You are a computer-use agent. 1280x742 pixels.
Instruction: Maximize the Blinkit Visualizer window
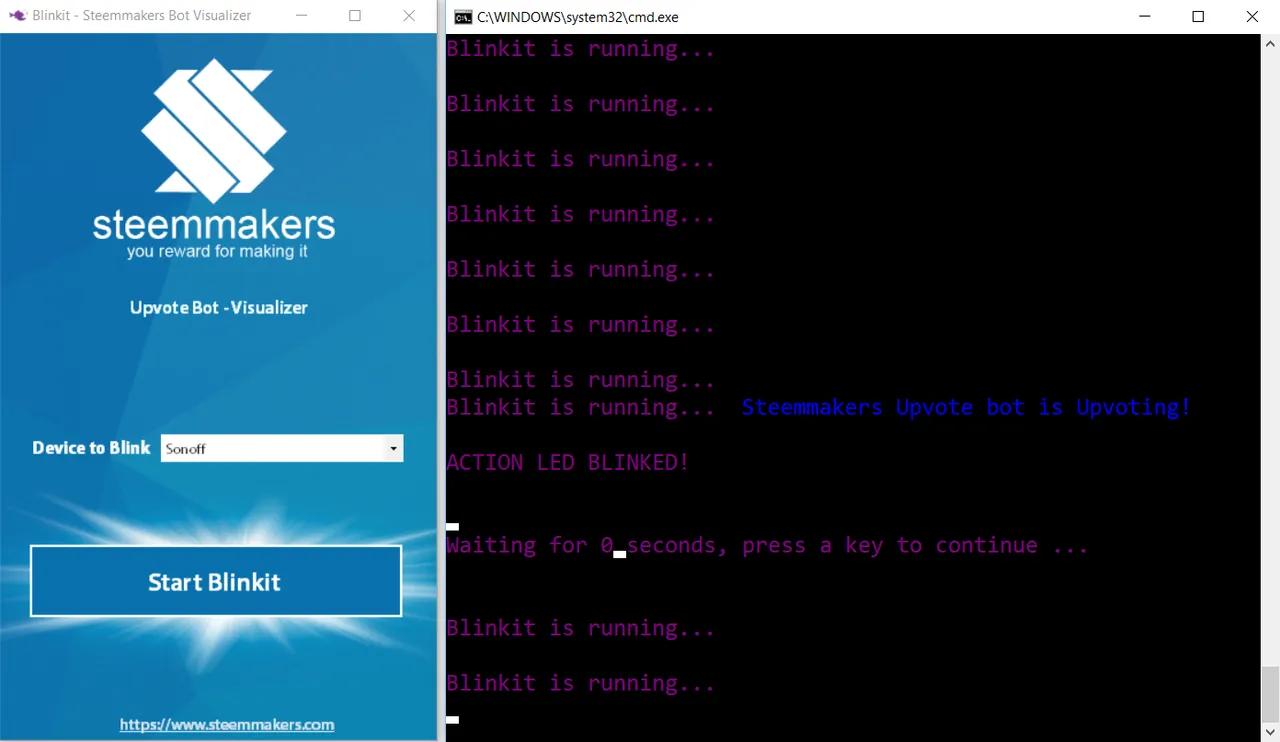click(x=355, y=16)
